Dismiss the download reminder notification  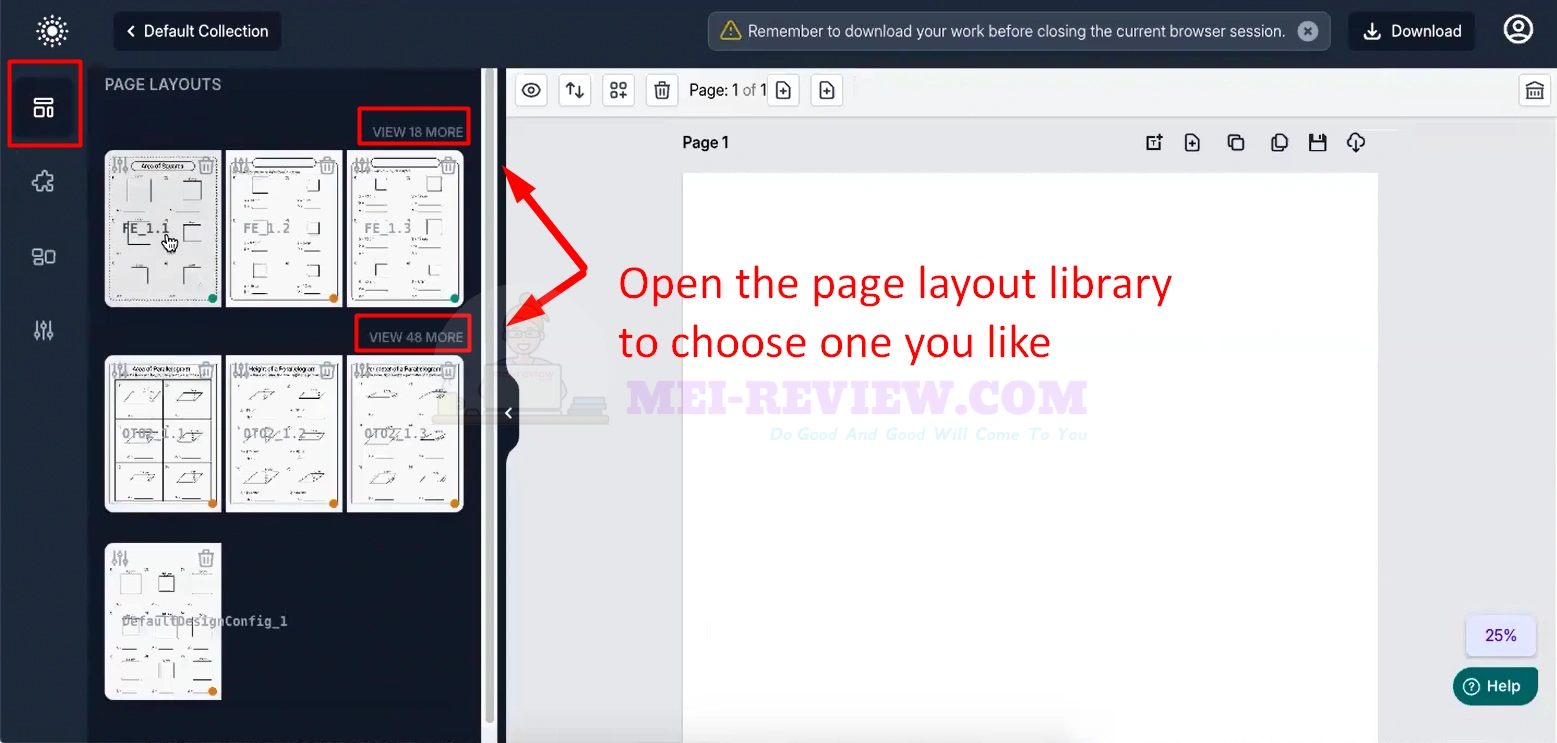[1308, 31]
